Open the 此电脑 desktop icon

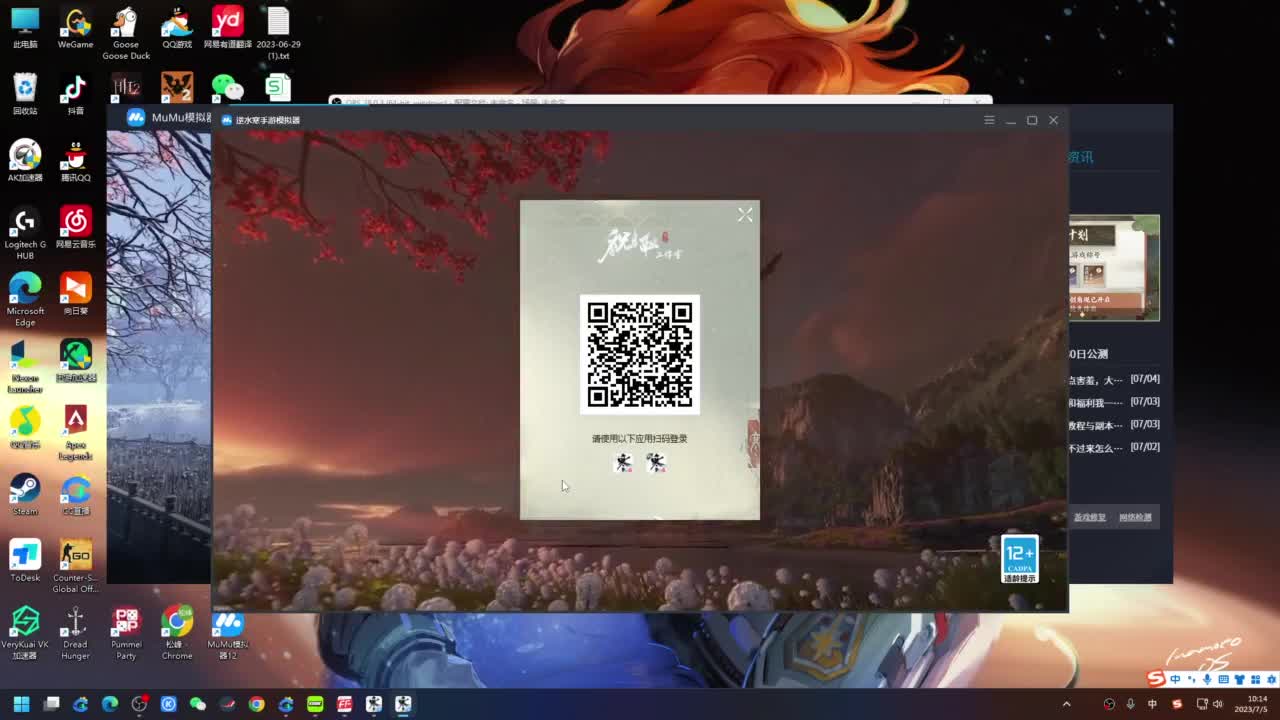[25, 28]
